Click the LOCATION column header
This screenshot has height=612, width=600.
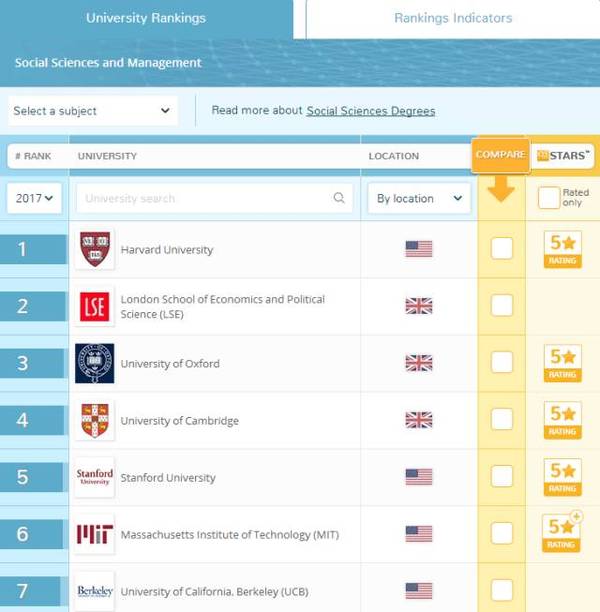coord(394,156)
